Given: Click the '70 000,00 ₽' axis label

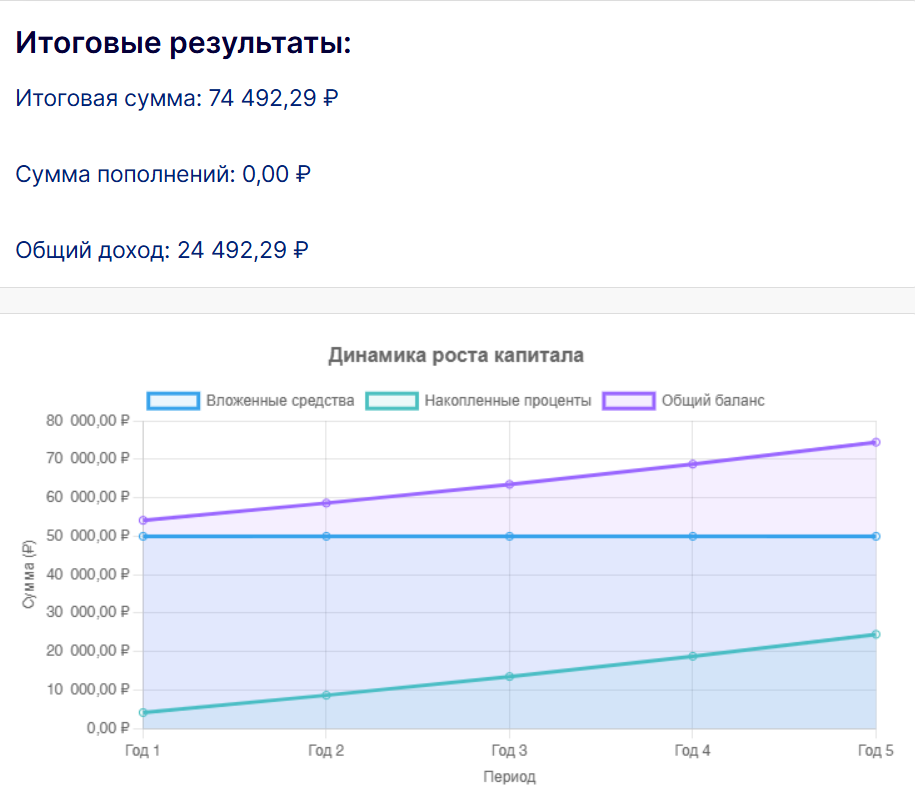Looking at the screenshot, I should [88, 459].
